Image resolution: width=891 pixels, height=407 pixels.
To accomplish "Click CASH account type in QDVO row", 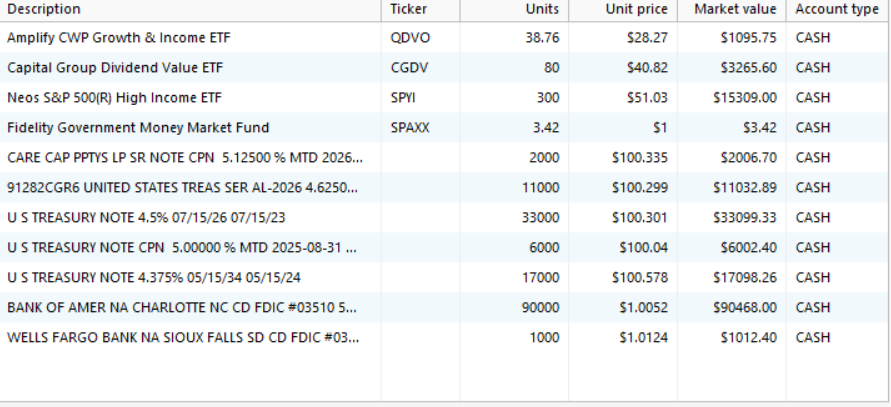I will pyautogui.click(x=813, y=38).
